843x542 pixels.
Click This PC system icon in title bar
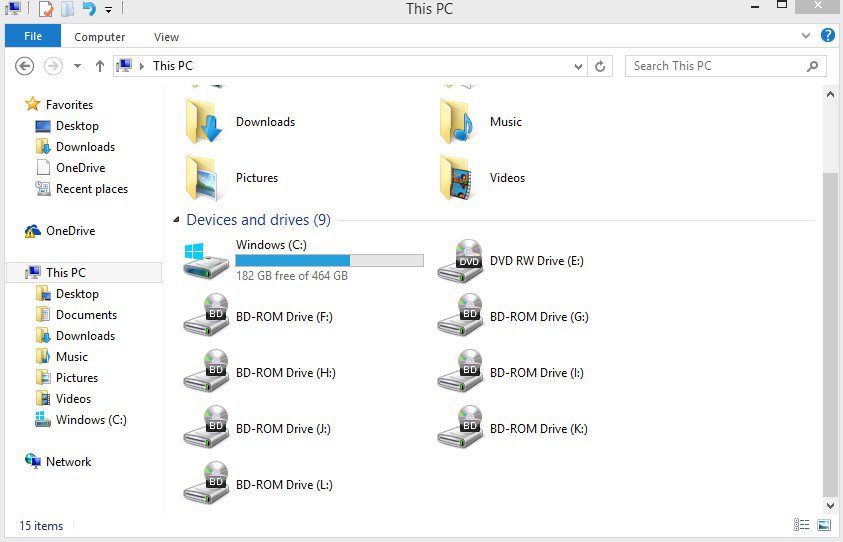13,9
